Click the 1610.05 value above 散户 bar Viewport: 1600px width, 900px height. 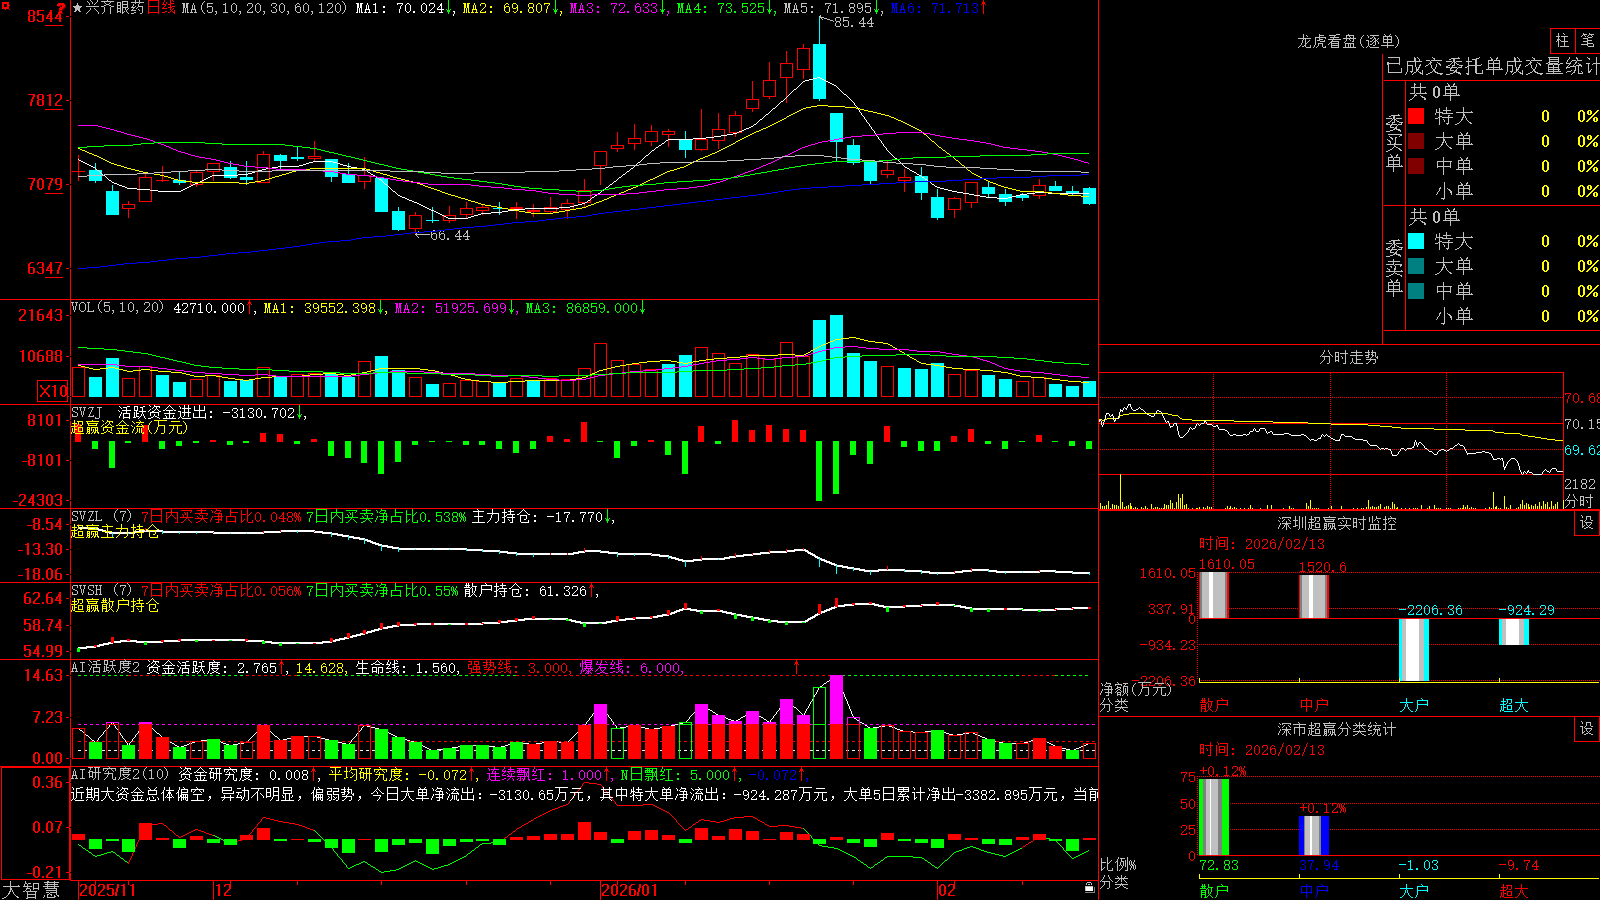coord(1226,565)
